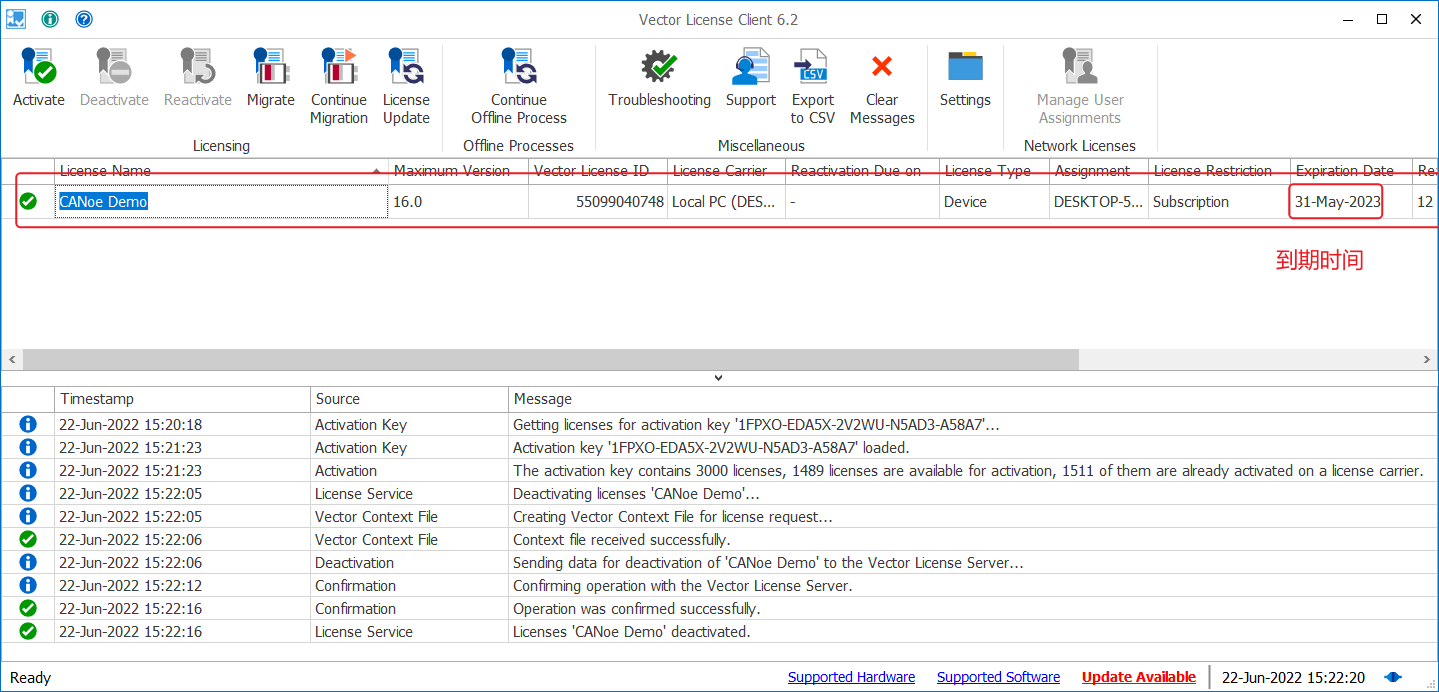Click the Reactivation Due on column header
The image size is (1439, 692).
point(862,171)
